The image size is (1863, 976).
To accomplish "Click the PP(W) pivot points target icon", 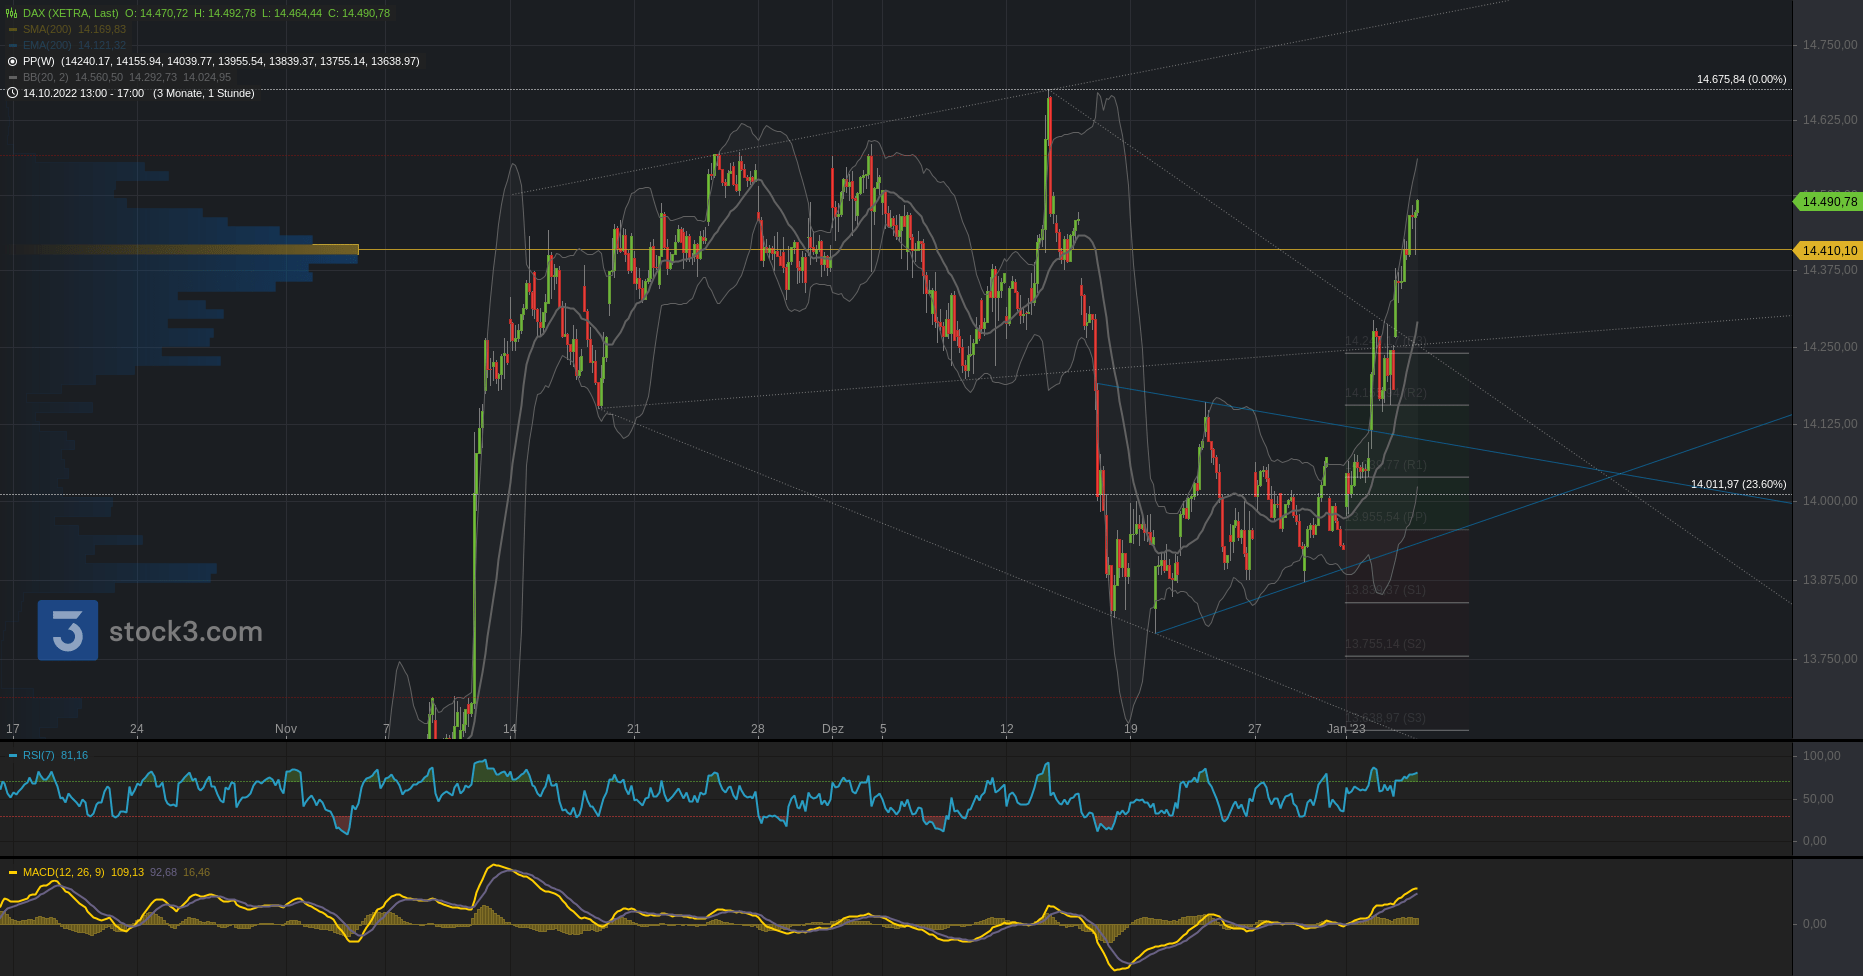I will click(12, 61).
